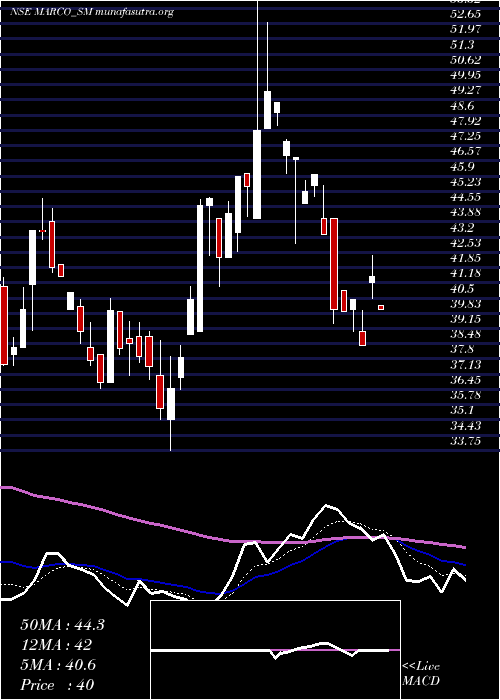The image size is (500, 700).
Task: Click the 38.48 price value
Action: [x=465, y=334]
